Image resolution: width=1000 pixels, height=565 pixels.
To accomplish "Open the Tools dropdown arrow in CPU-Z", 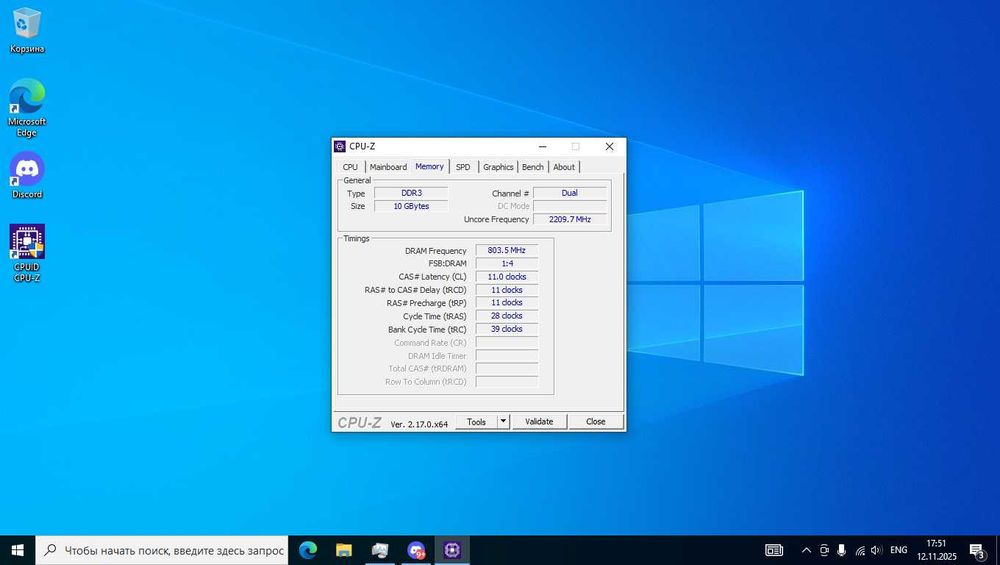I will tap(503, 422).
